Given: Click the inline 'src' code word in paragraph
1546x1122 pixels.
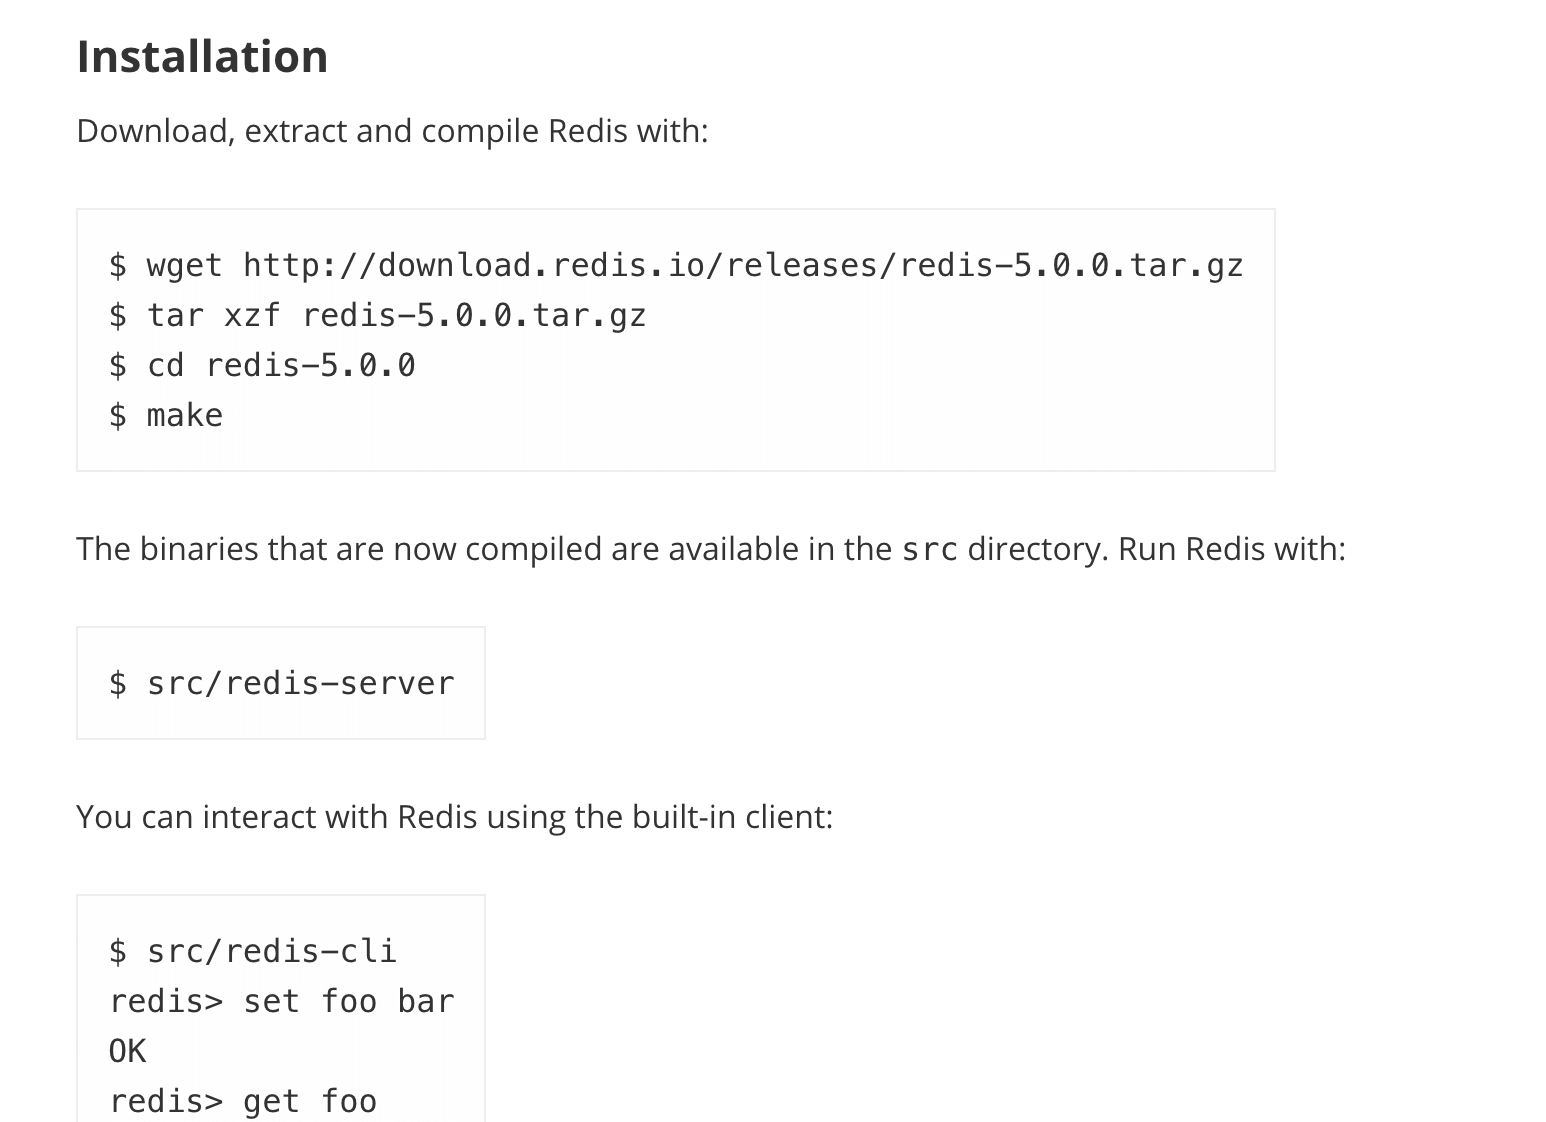Looking at the screenshot, I should [929, 549].
